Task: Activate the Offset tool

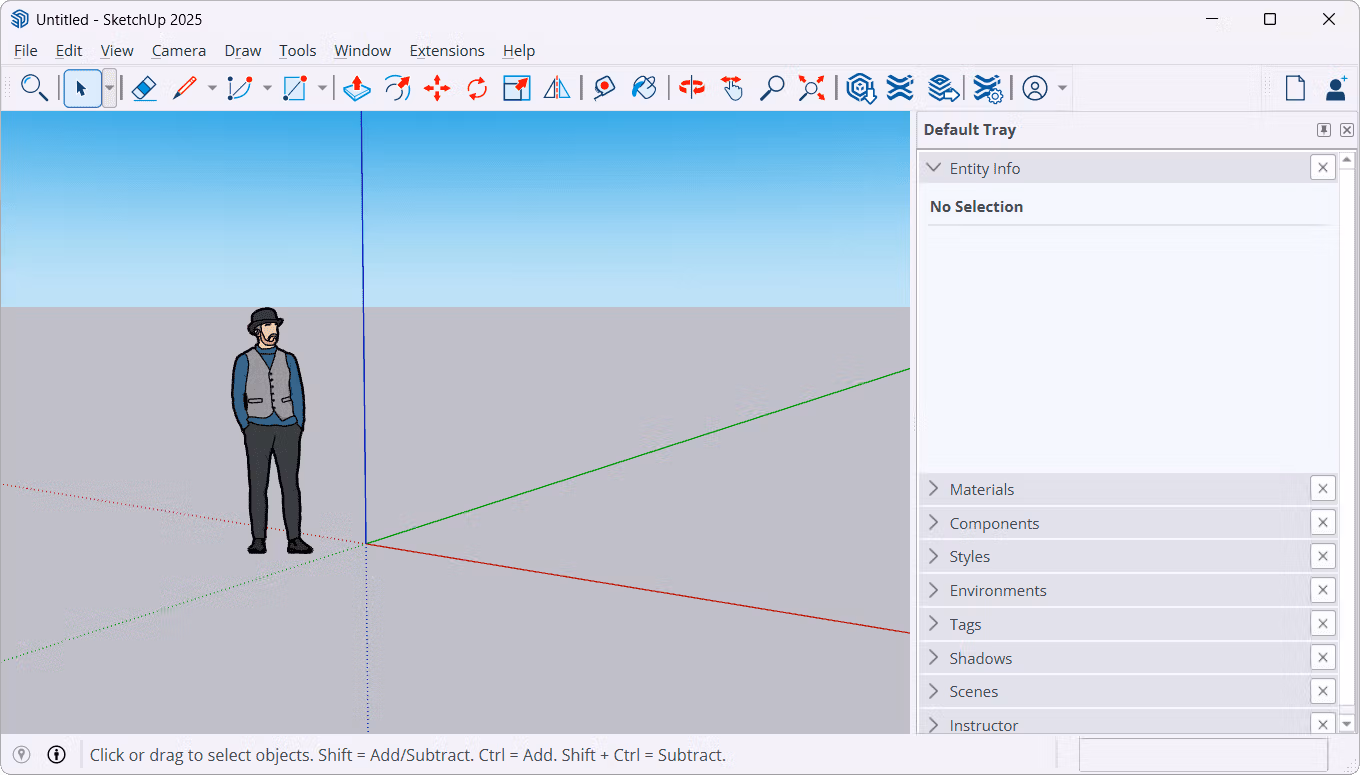Action: coord(397,88)
